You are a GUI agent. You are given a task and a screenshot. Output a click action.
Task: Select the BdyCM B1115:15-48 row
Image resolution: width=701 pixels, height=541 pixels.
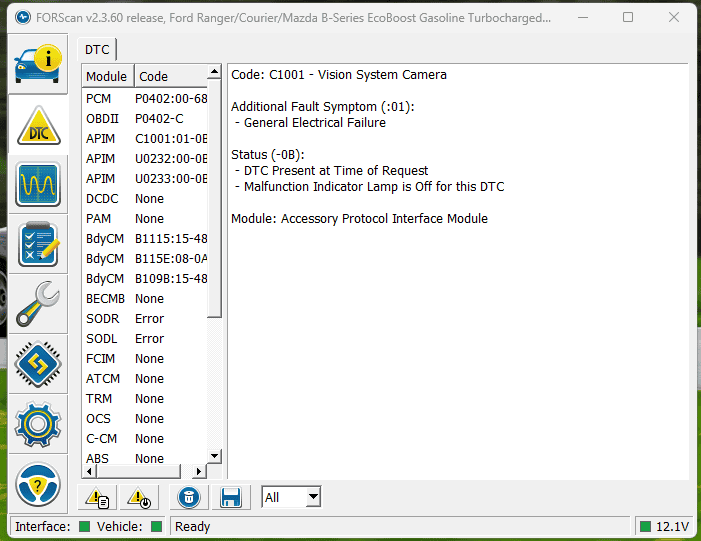(145, 239)
